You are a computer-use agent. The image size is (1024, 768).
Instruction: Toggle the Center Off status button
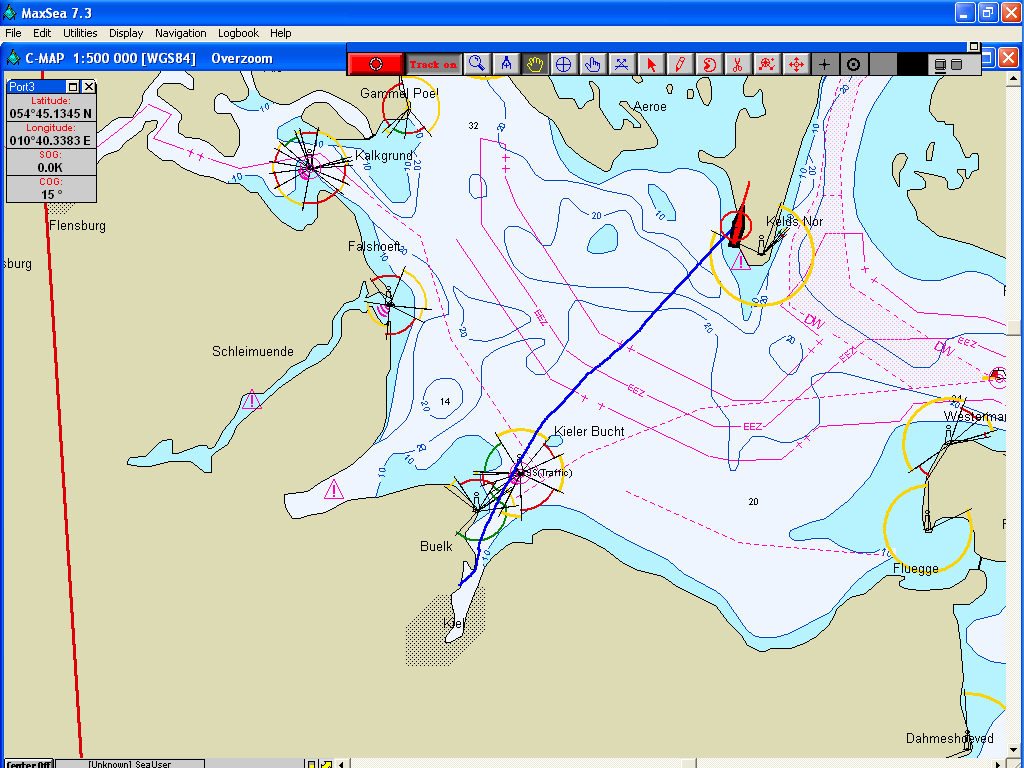click(x=29, y=764)
